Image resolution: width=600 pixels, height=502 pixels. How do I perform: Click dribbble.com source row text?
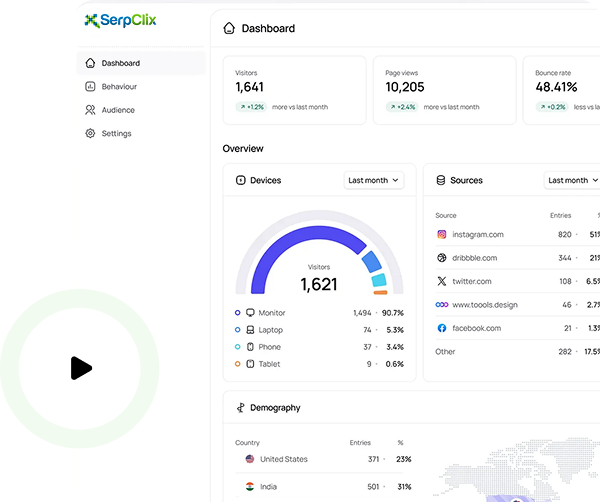474,258
